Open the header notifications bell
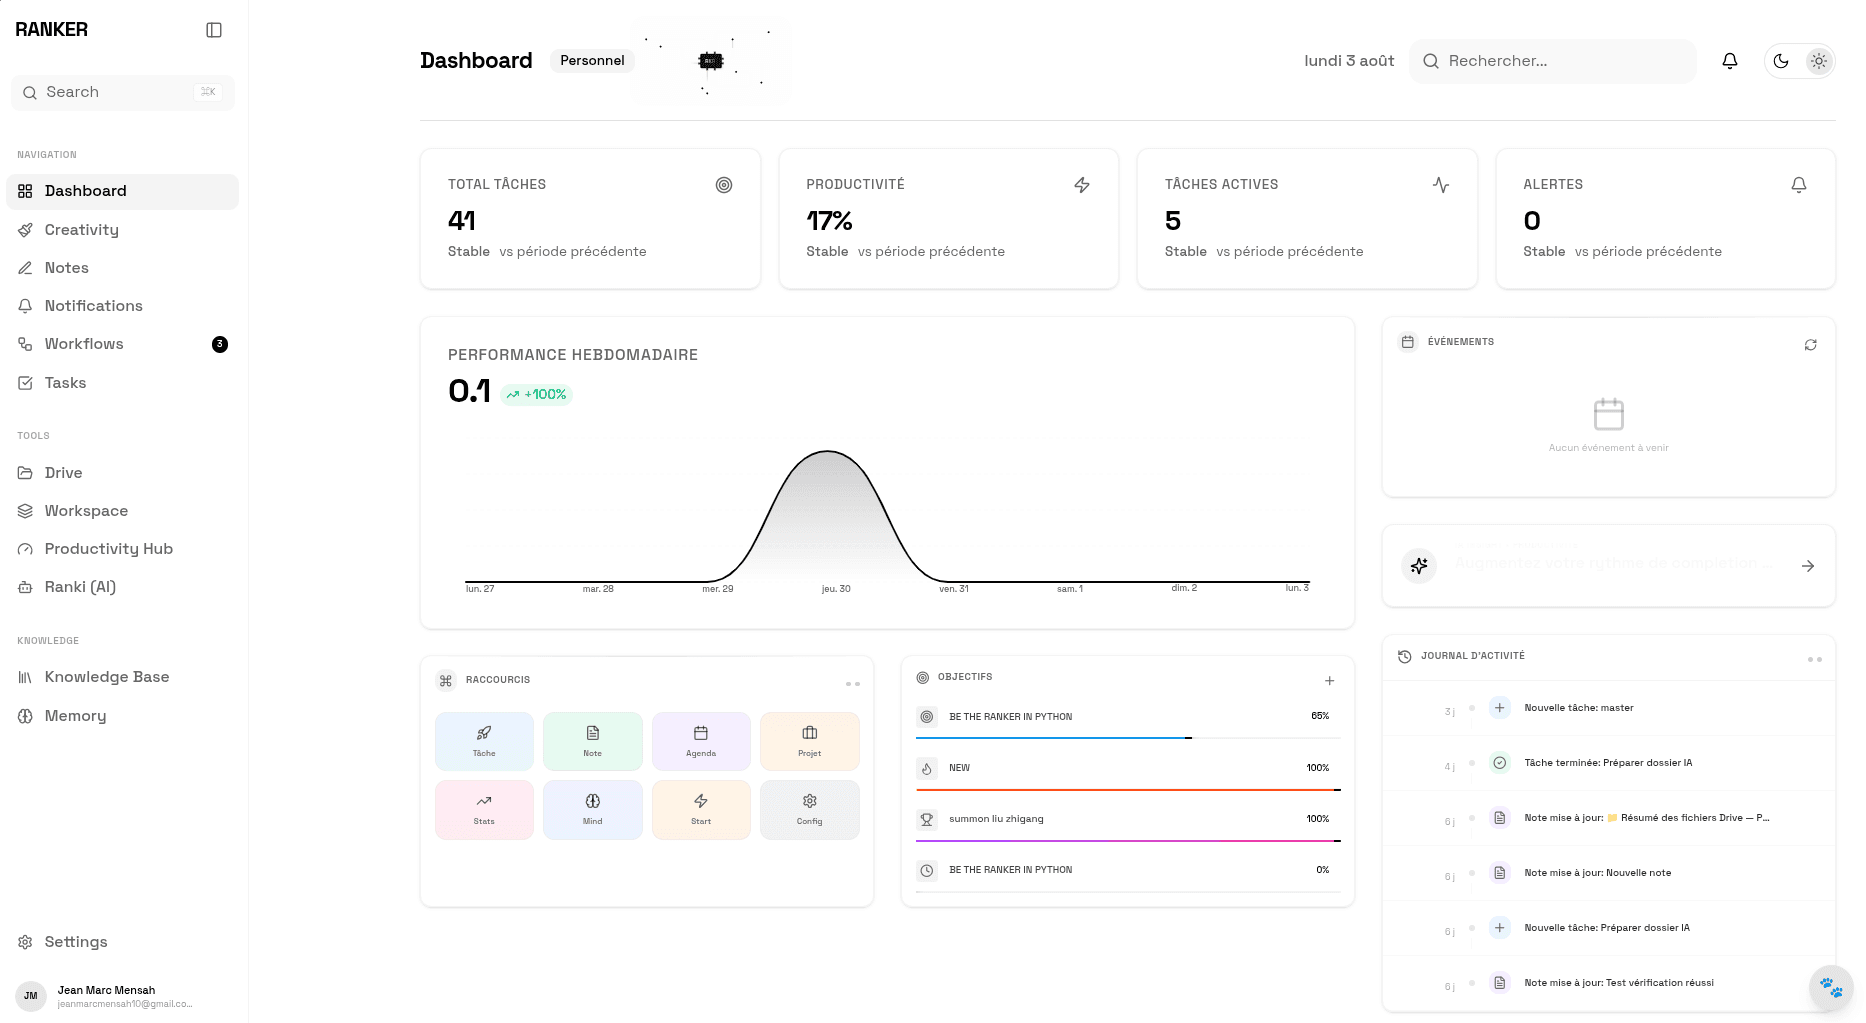The height and width of the screenshot is (1023, 1866). click(x=1730, y=61)
